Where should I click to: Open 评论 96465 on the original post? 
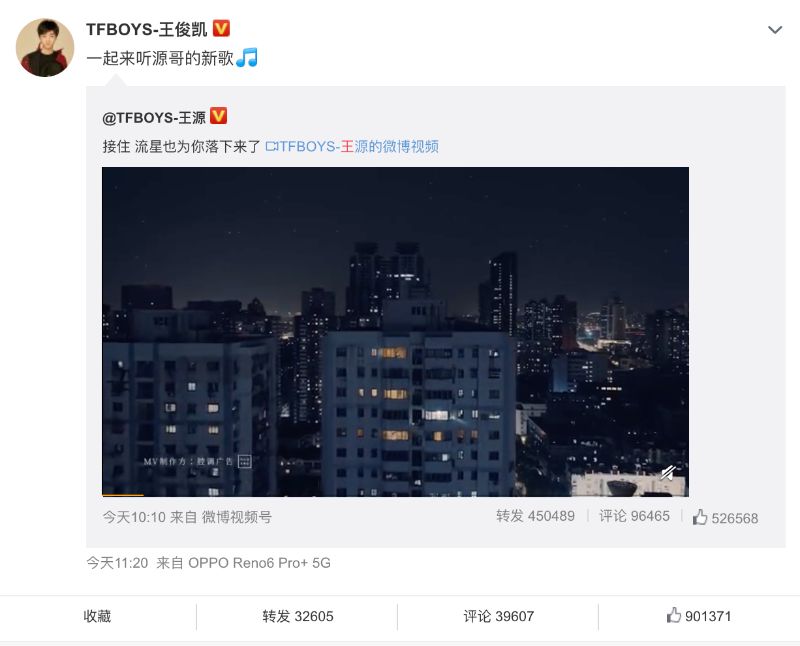(x=634, y=516)
